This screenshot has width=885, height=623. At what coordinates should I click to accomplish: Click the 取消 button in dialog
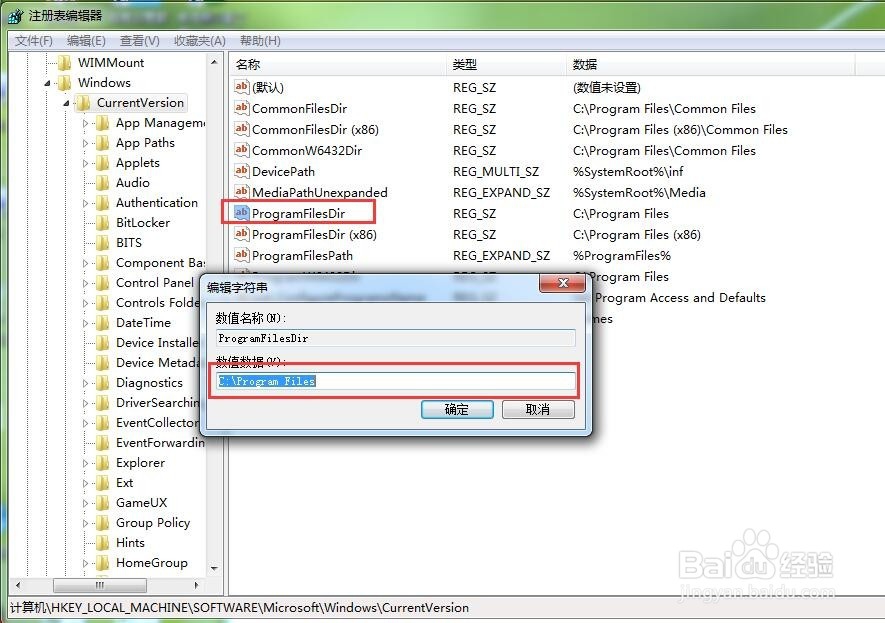click(538, 409)
